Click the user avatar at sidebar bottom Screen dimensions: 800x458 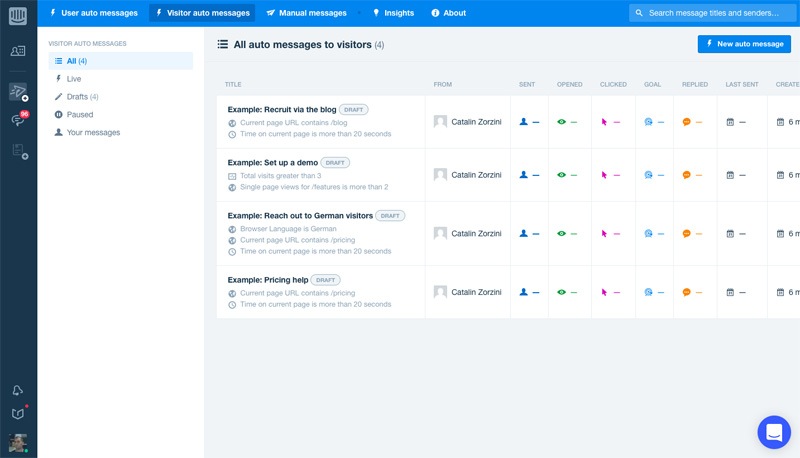tap(18, 443)
